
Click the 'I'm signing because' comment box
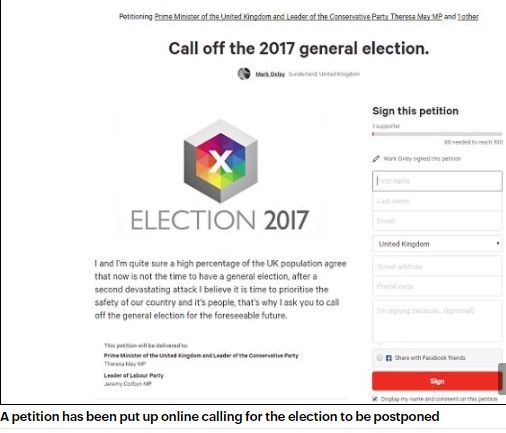click(x=437, y=321)
